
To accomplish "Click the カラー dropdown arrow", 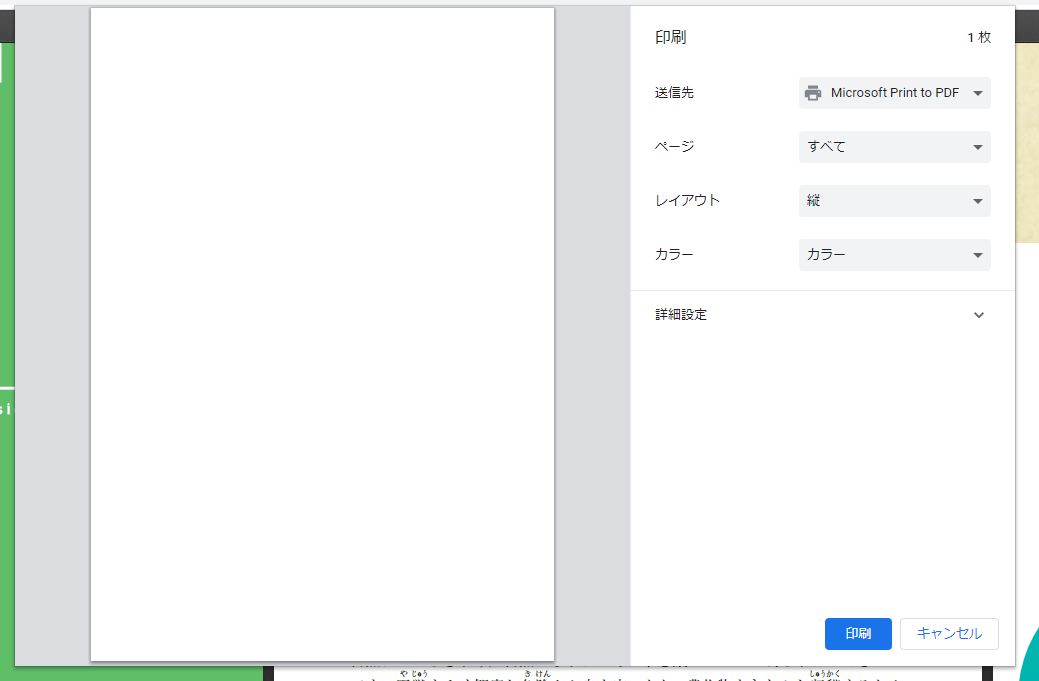I will click(x=977, y=255).
